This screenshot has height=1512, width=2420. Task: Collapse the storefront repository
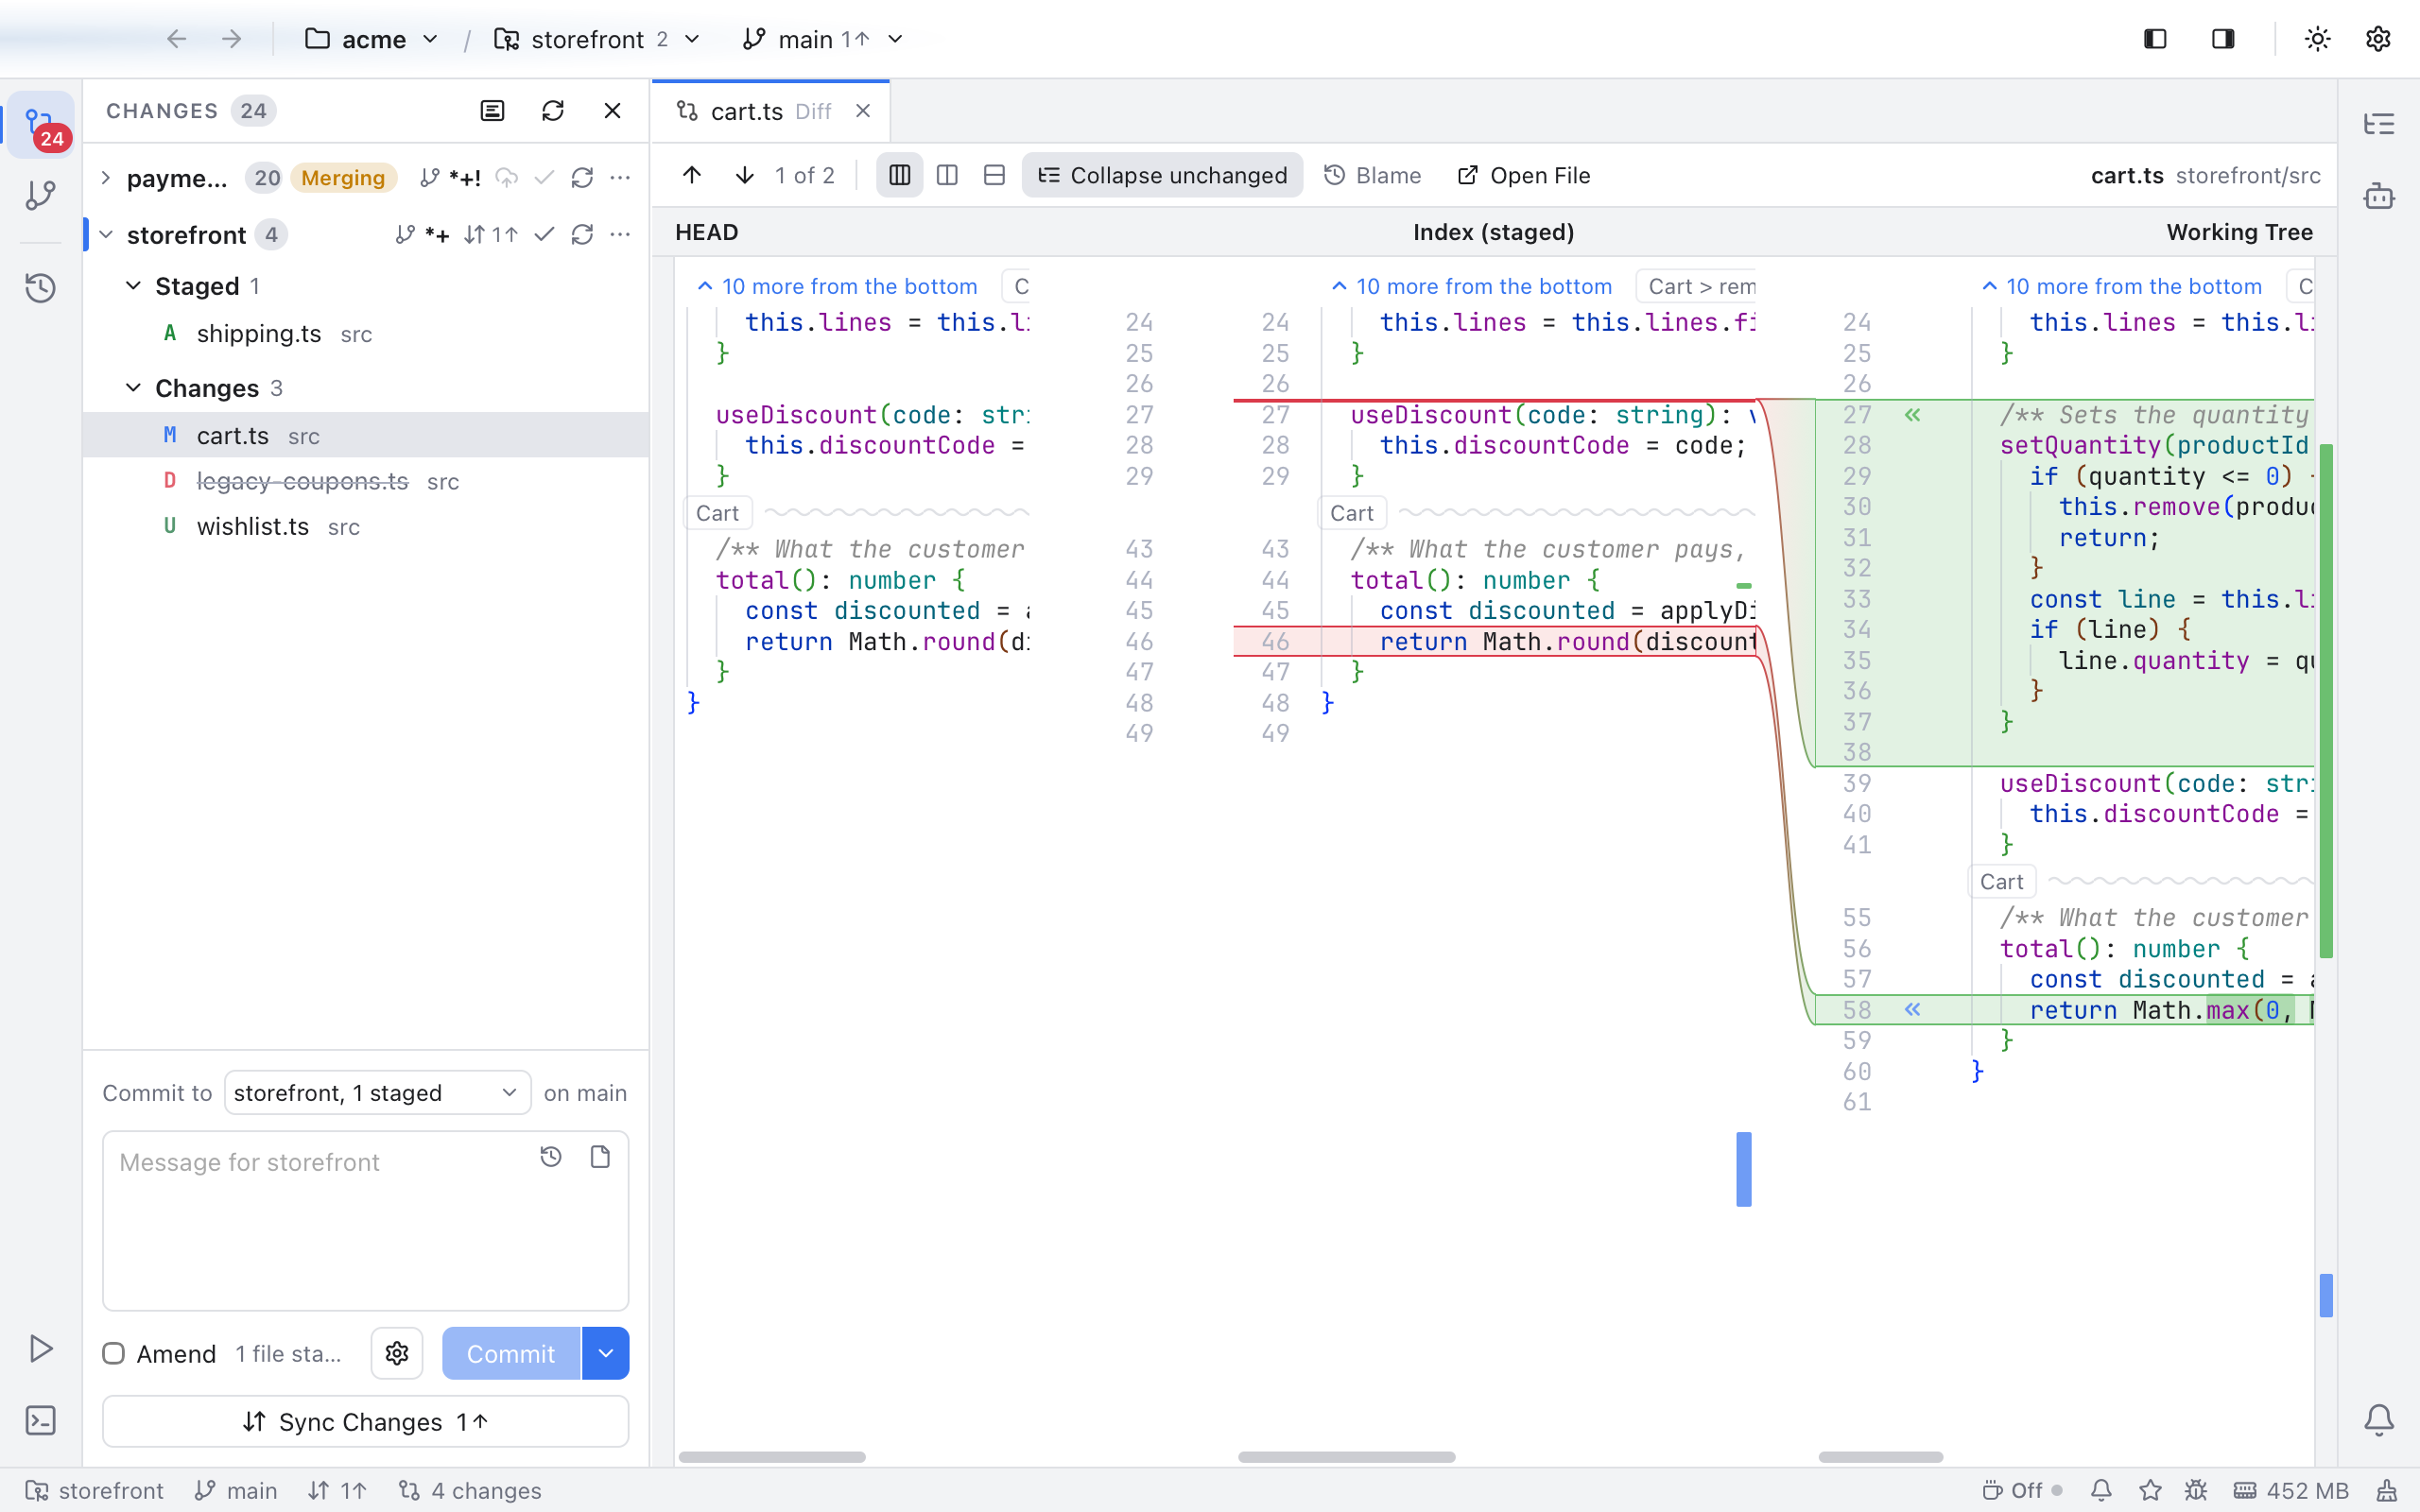click(106, 235)
